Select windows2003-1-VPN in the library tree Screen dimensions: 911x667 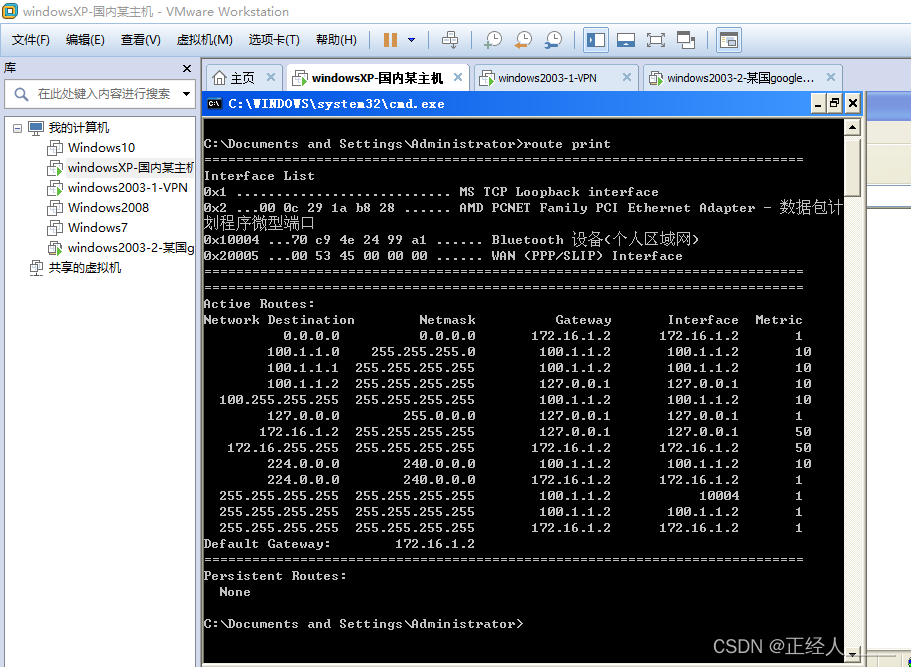tap(127, 188)
